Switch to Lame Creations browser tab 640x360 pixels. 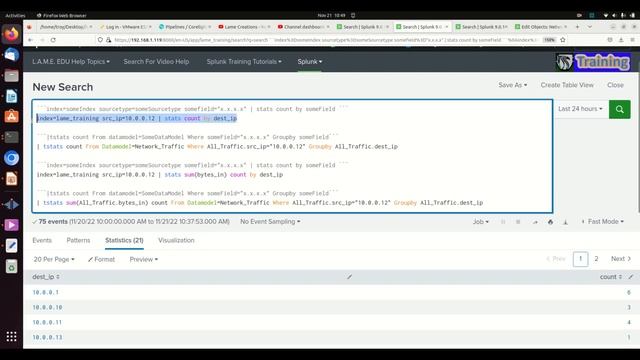[x=244, y=27]
